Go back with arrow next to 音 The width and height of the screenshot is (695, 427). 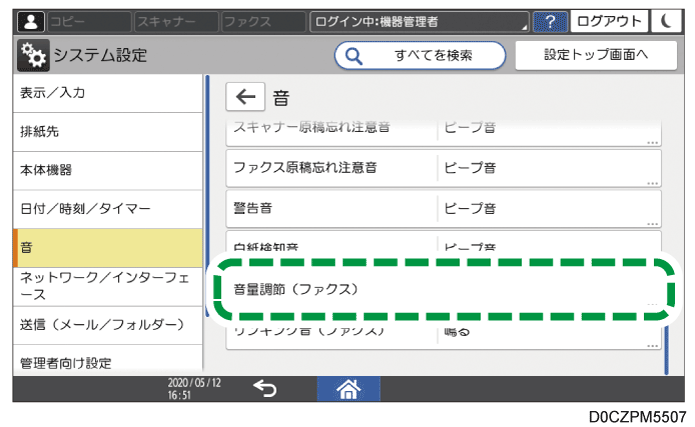pos(246,97)
